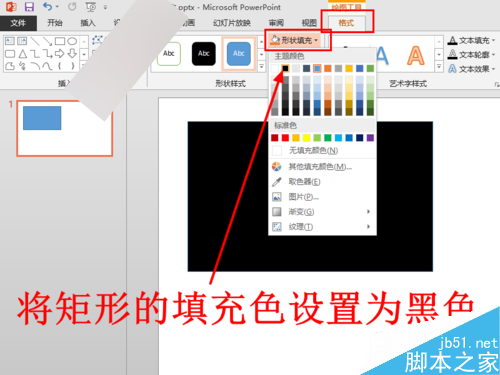Open the 文本填充 text fill dropdown

pos(471,41)
